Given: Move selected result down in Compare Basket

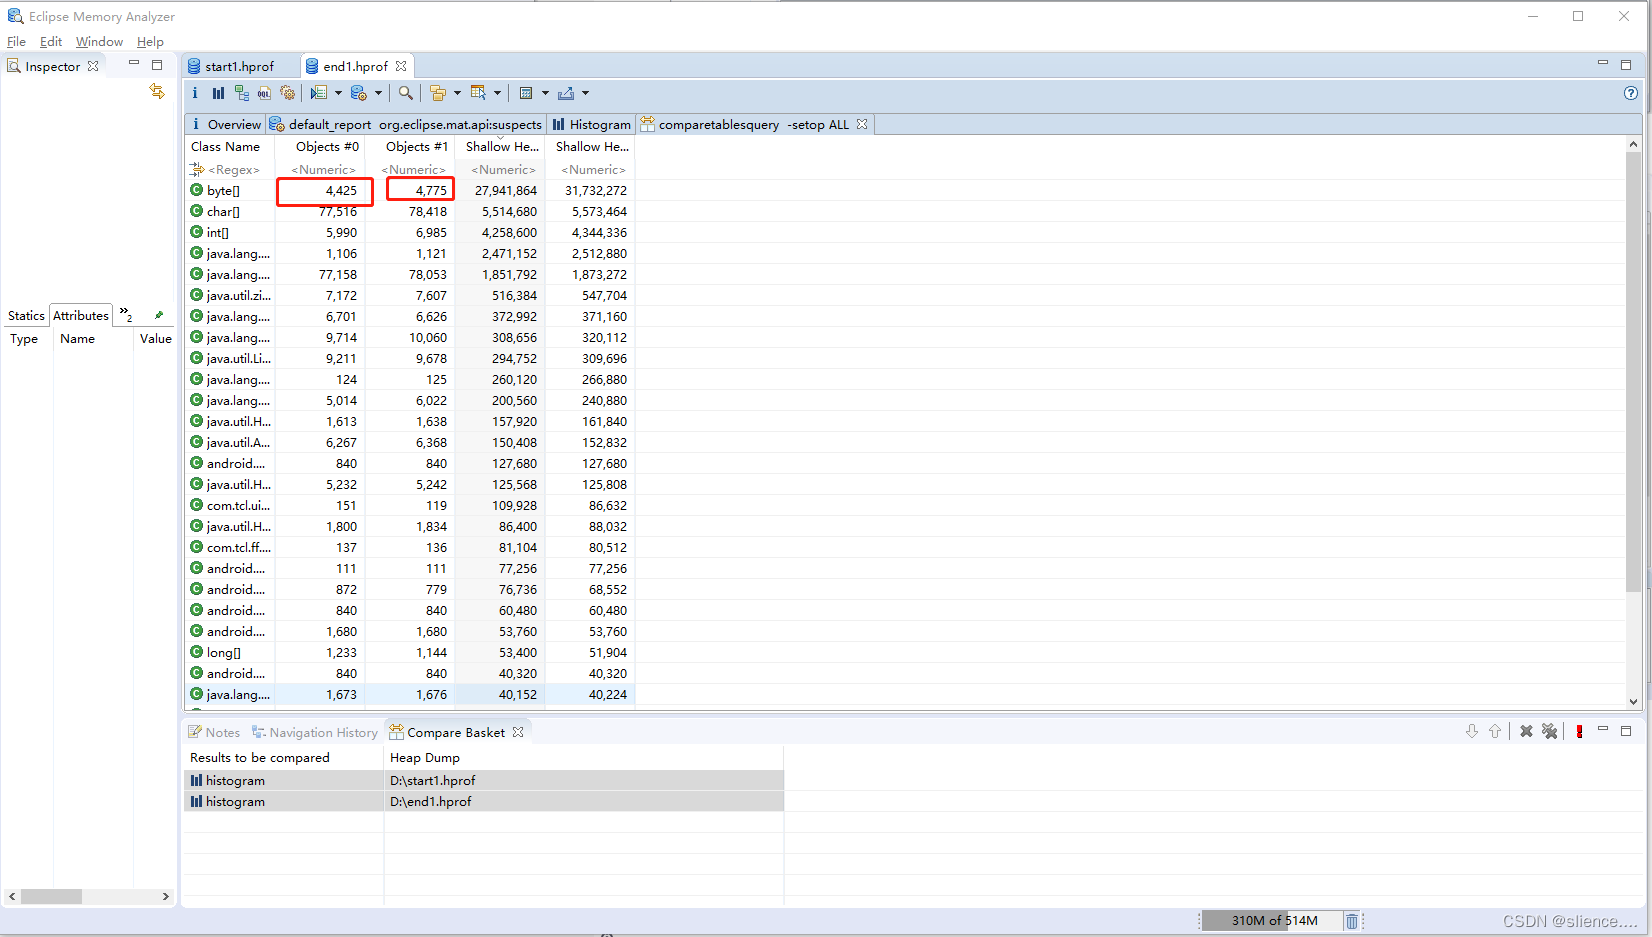Looking at the screenshot, I should 1472,732.
